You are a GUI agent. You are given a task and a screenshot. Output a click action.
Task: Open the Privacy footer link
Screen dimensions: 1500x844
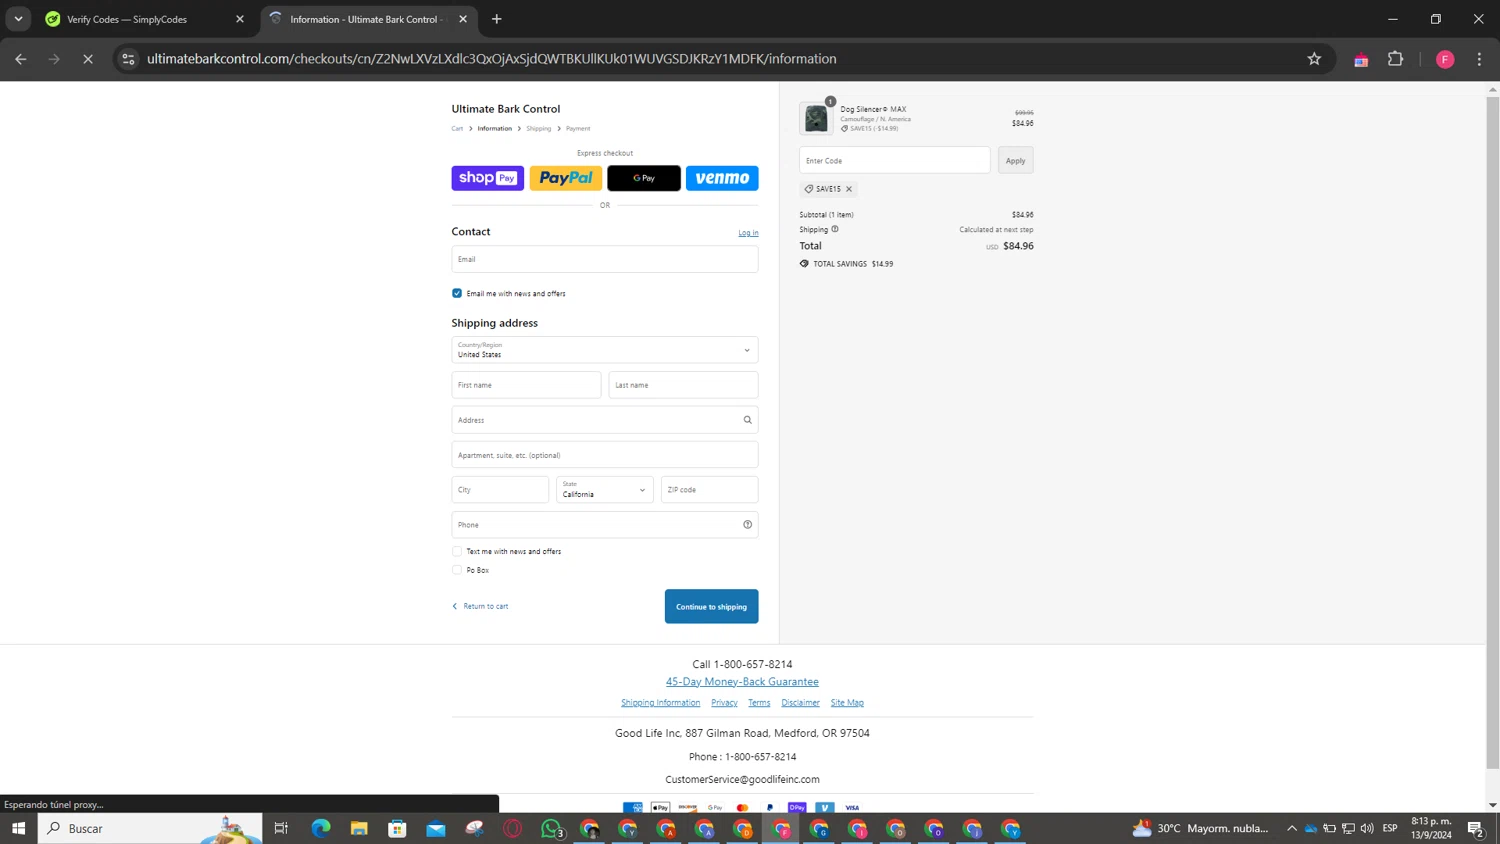(x=724, y=703)
